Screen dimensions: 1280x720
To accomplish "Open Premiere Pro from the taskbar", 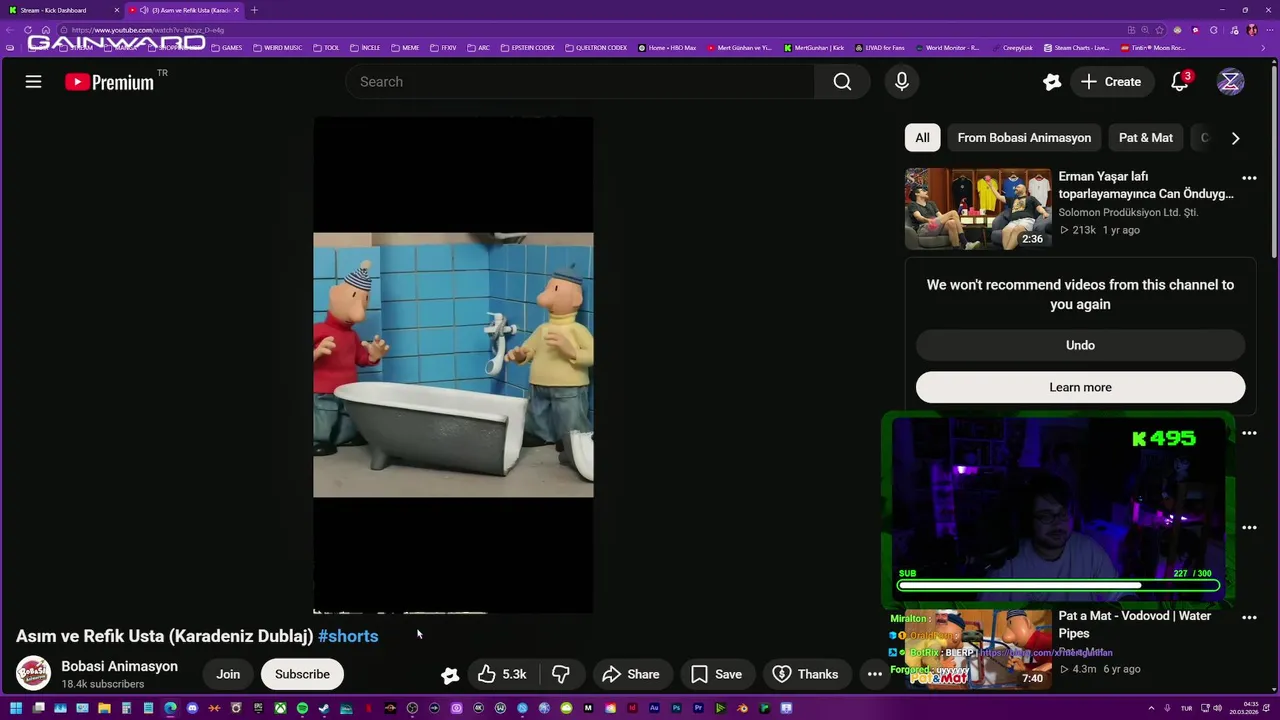I will point(698,708).
